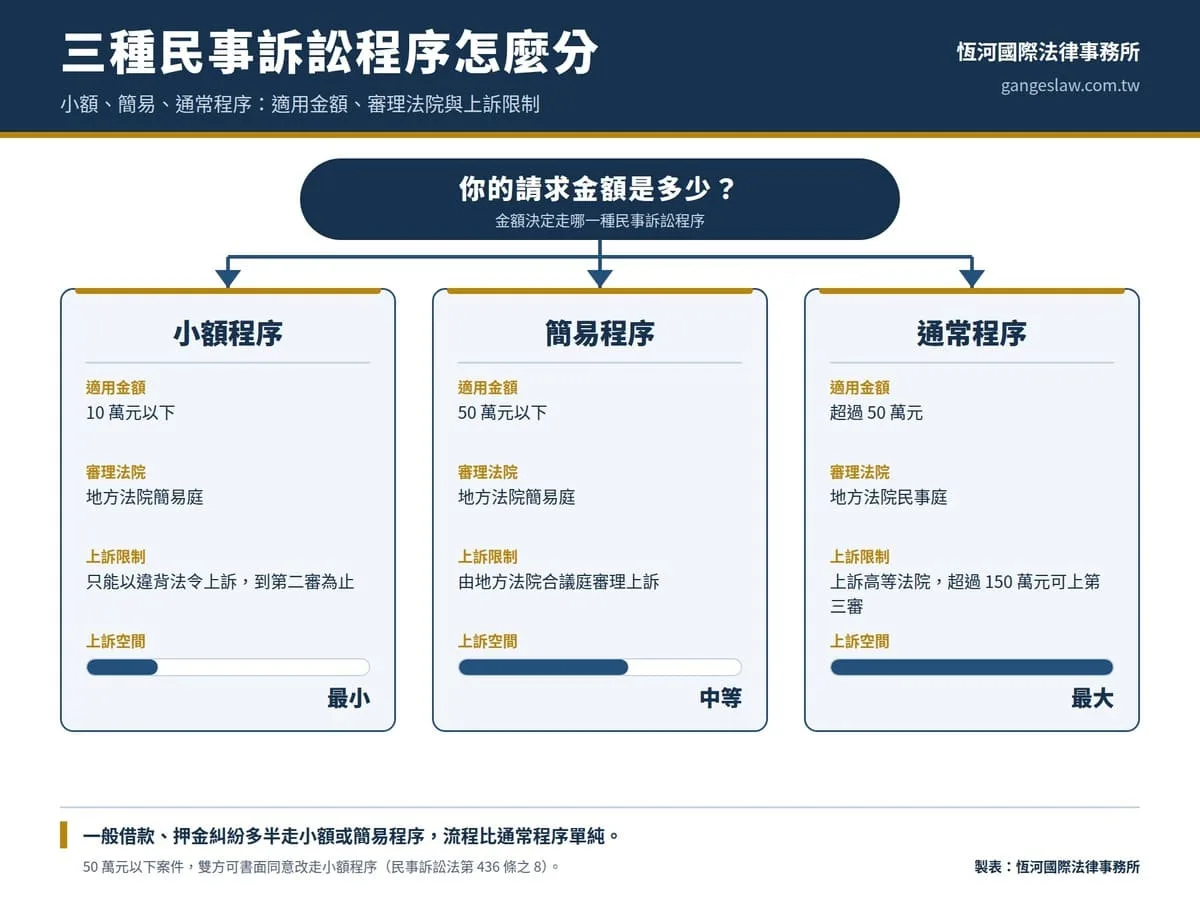Click 地方法院簡易庭 in the 小額程序 card
The width and height of the screenshot is (1200, 900).
click(x=145, y=497)
